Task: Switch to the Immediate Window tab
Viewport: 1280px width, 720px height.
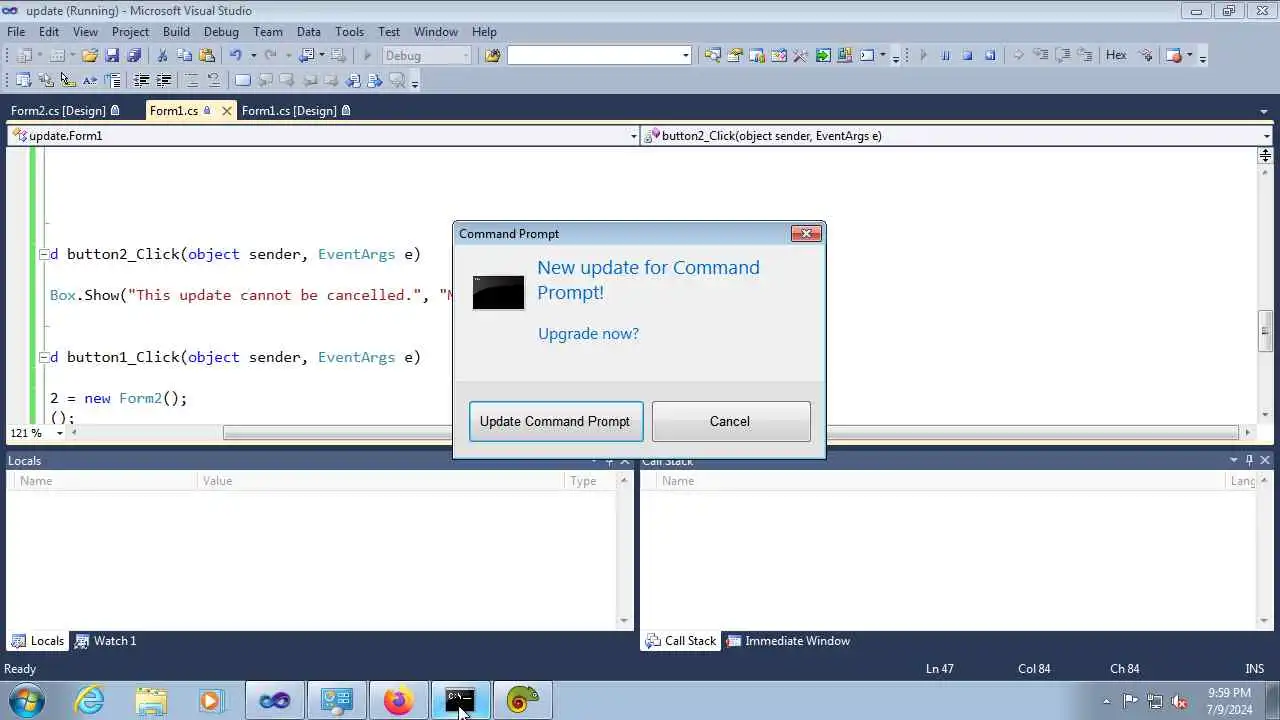Action: (x=788, y=641)
